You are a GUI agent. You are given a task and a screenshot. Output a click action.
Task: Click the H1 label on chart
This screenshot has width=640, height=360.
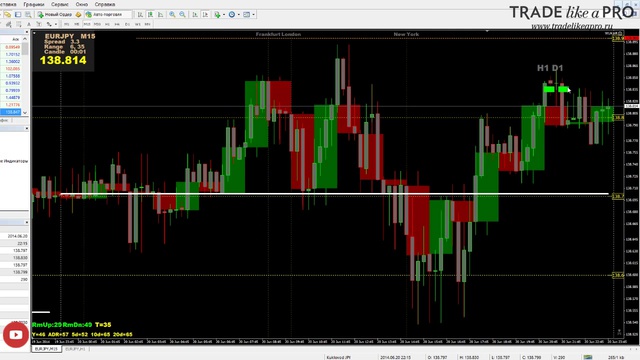point(543,68)
